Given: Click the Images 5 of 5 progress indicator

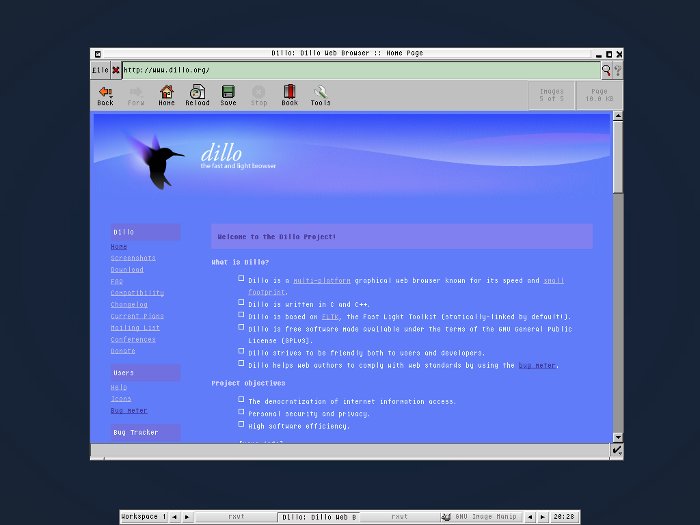Looking at the screenshot, I should coord(551,95).
